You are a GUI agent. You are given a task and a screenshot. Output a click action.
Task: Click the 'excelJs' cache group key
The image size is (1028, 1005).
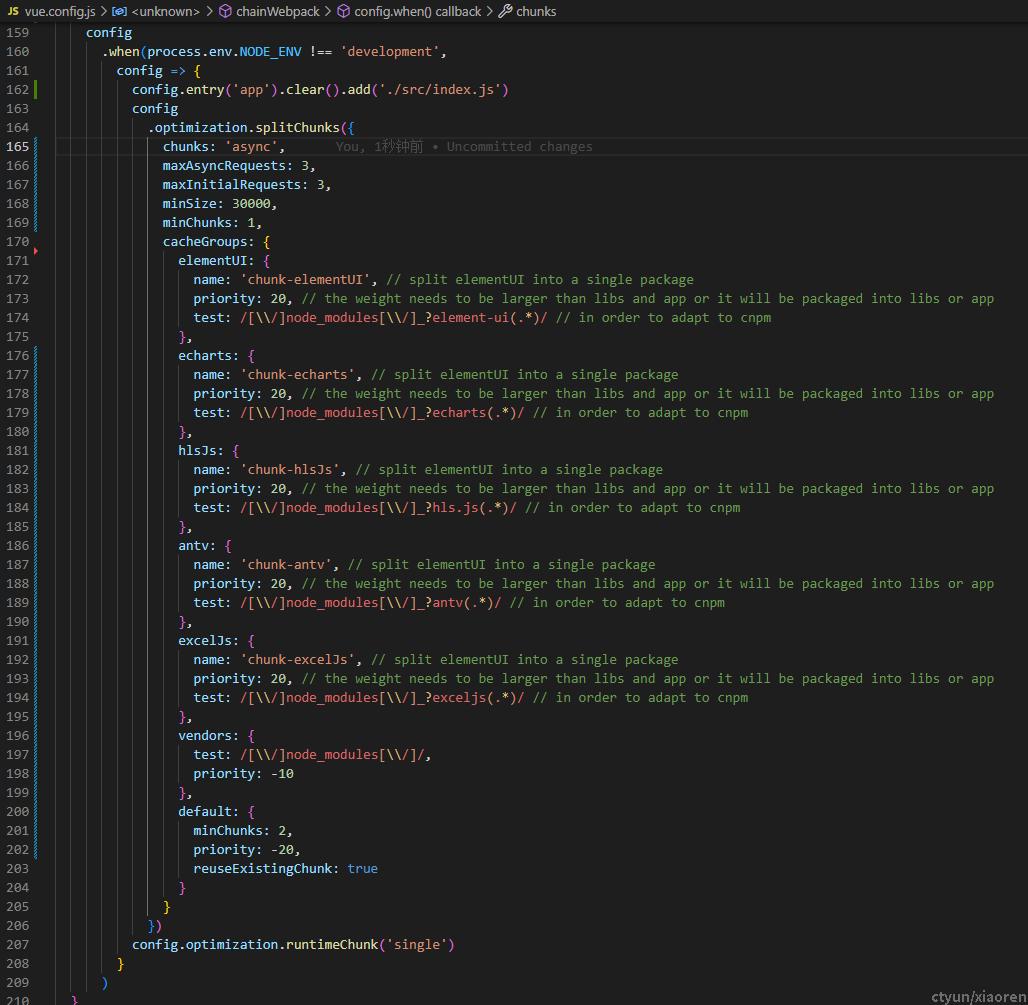coord(205,640)
